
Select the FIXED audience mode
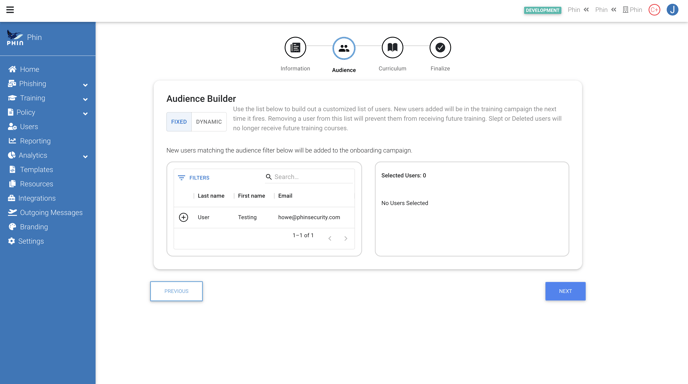pos(179,122)
